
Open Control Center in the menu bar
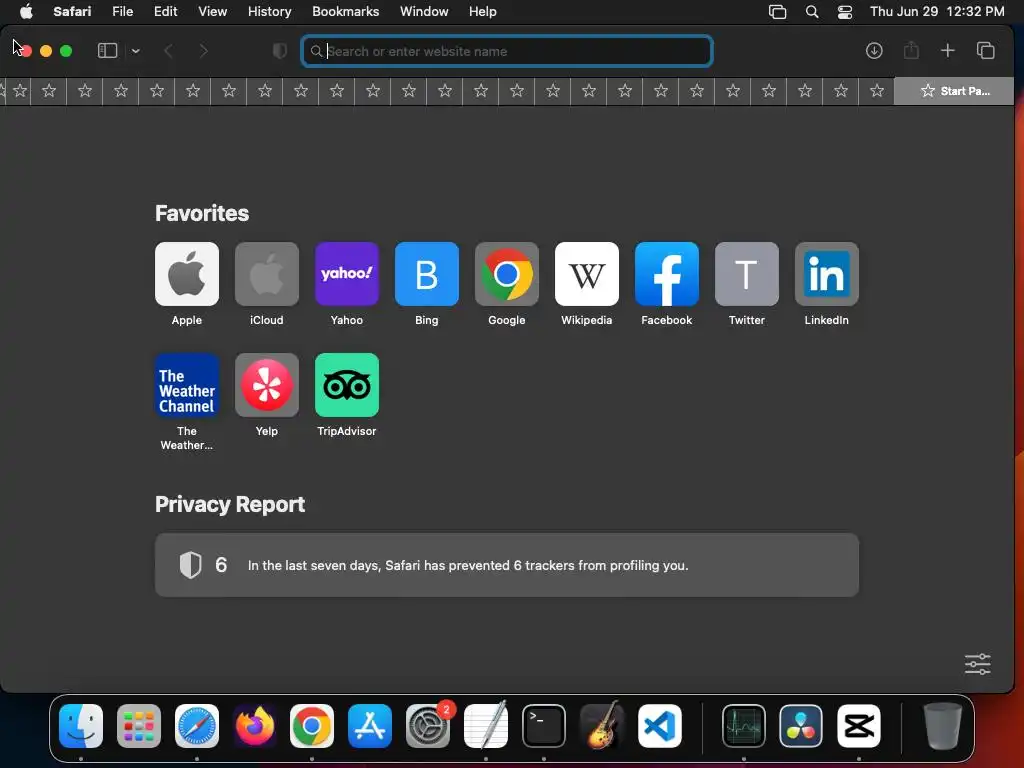844,12
